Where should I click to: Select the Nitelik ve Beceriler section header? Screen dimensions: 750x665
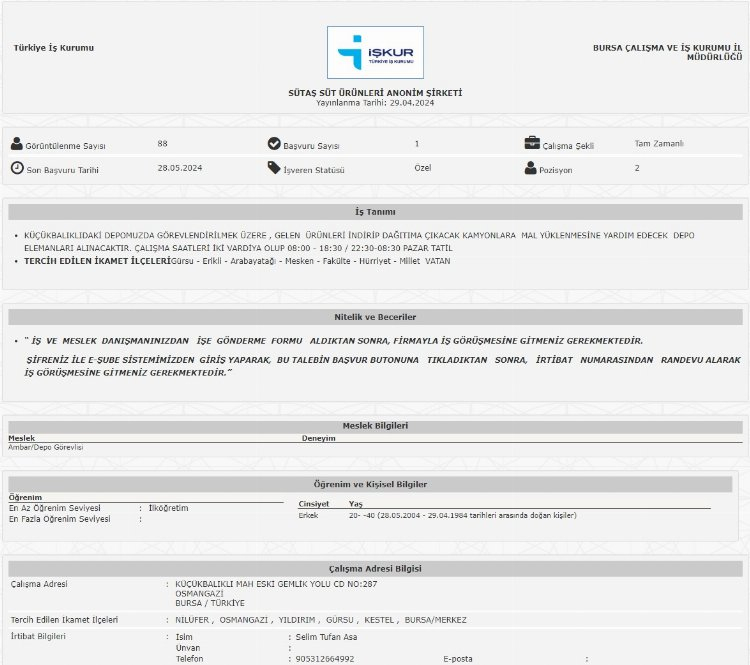pyautogui.click(x=375, y=317)
